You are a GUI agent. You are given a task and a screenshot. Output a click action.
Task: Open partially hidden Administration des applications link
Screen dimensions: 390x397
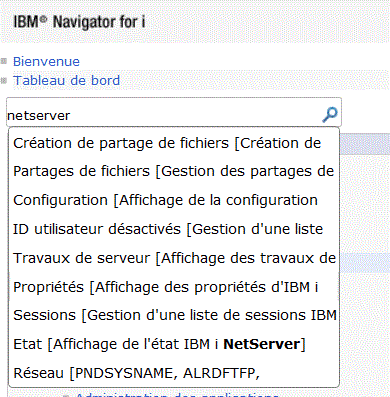[x=177, y=395]
